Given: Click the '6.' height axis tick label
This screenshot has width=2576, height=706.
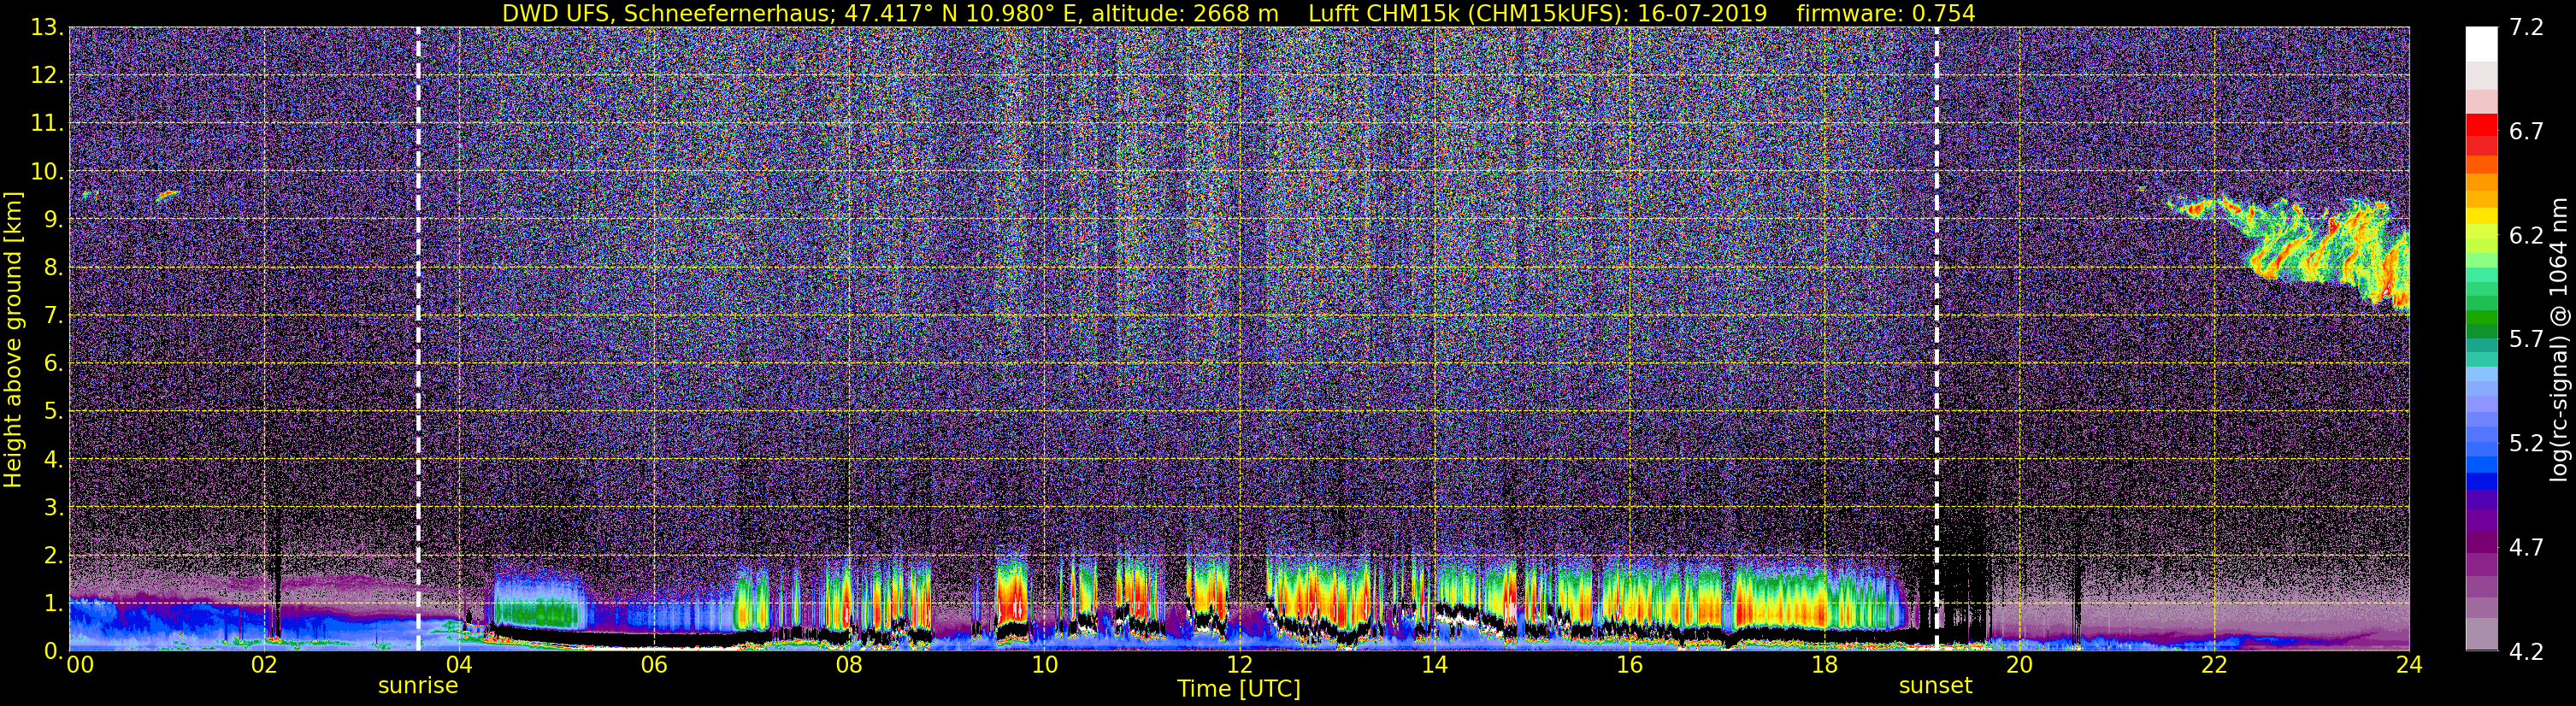Looking at the screenshot, I should [54, 363].
